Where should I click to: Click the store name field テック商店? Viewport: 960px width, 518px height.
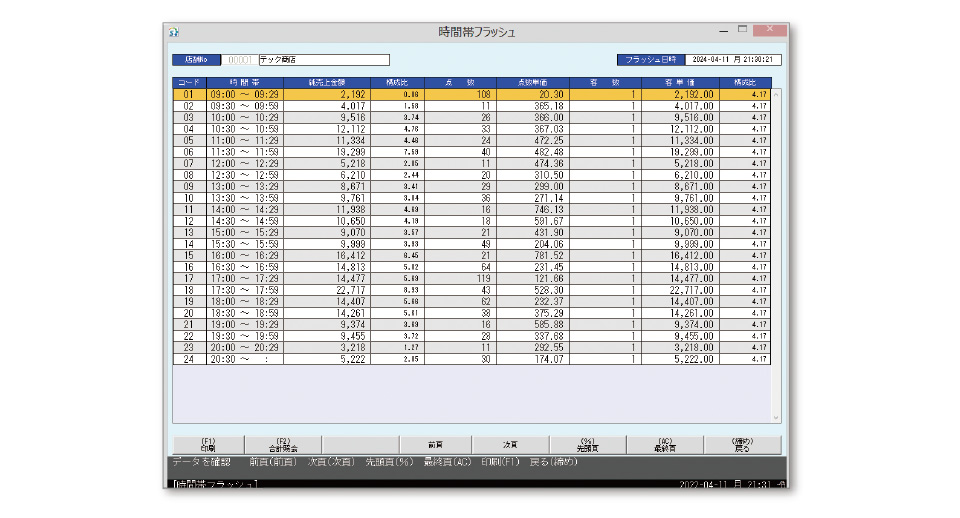323,60
